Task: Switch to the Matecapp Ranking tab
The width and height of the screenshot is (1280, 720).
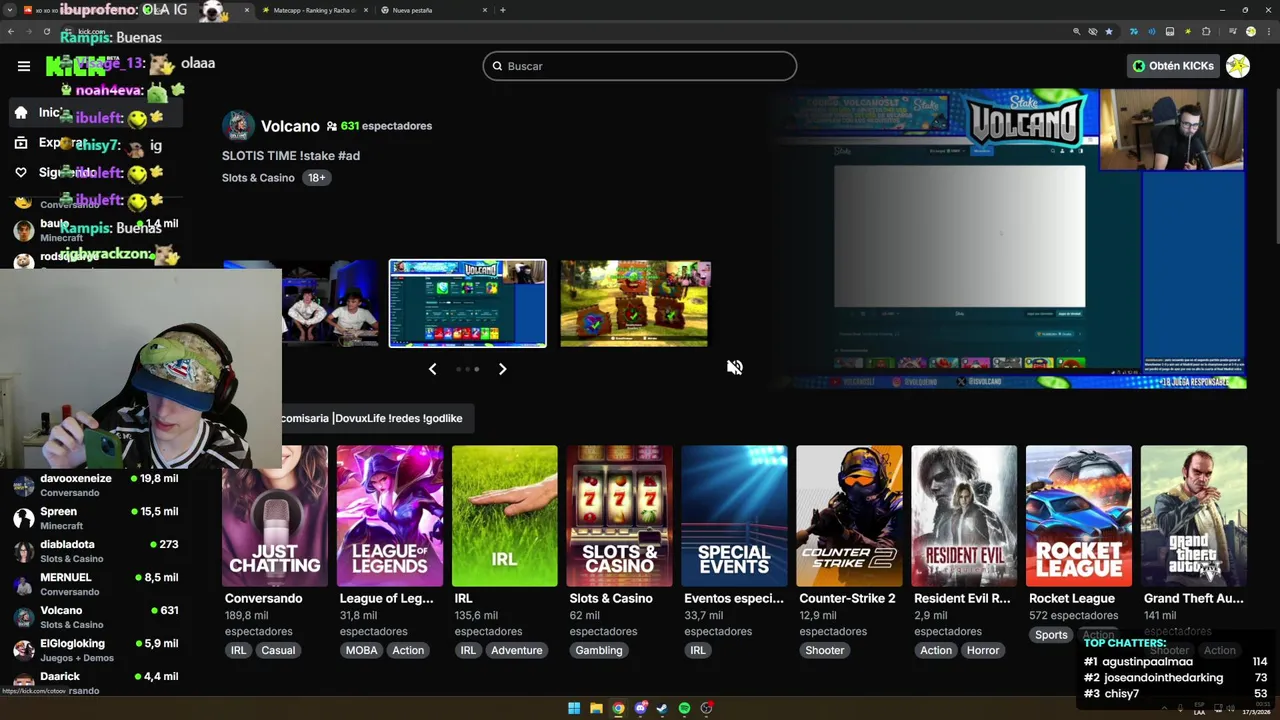Action: (x=315, y=10)
